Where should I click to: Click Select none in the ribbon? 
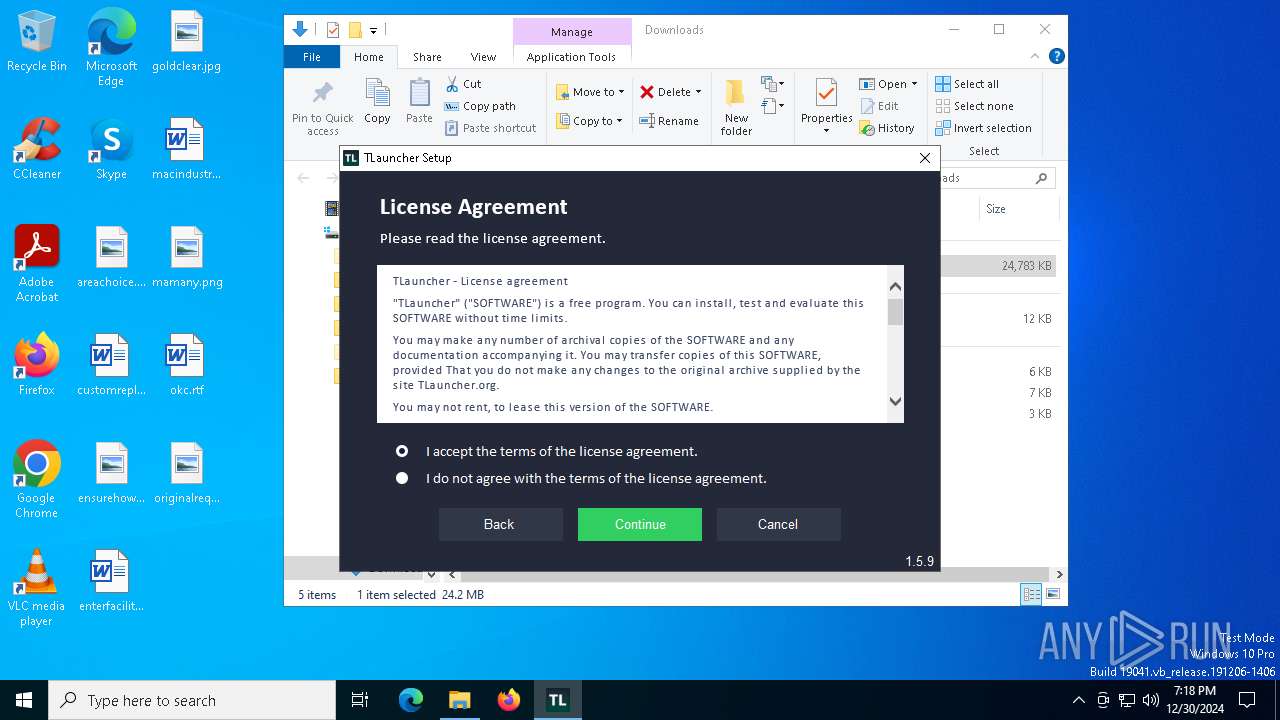click(974, 106)
